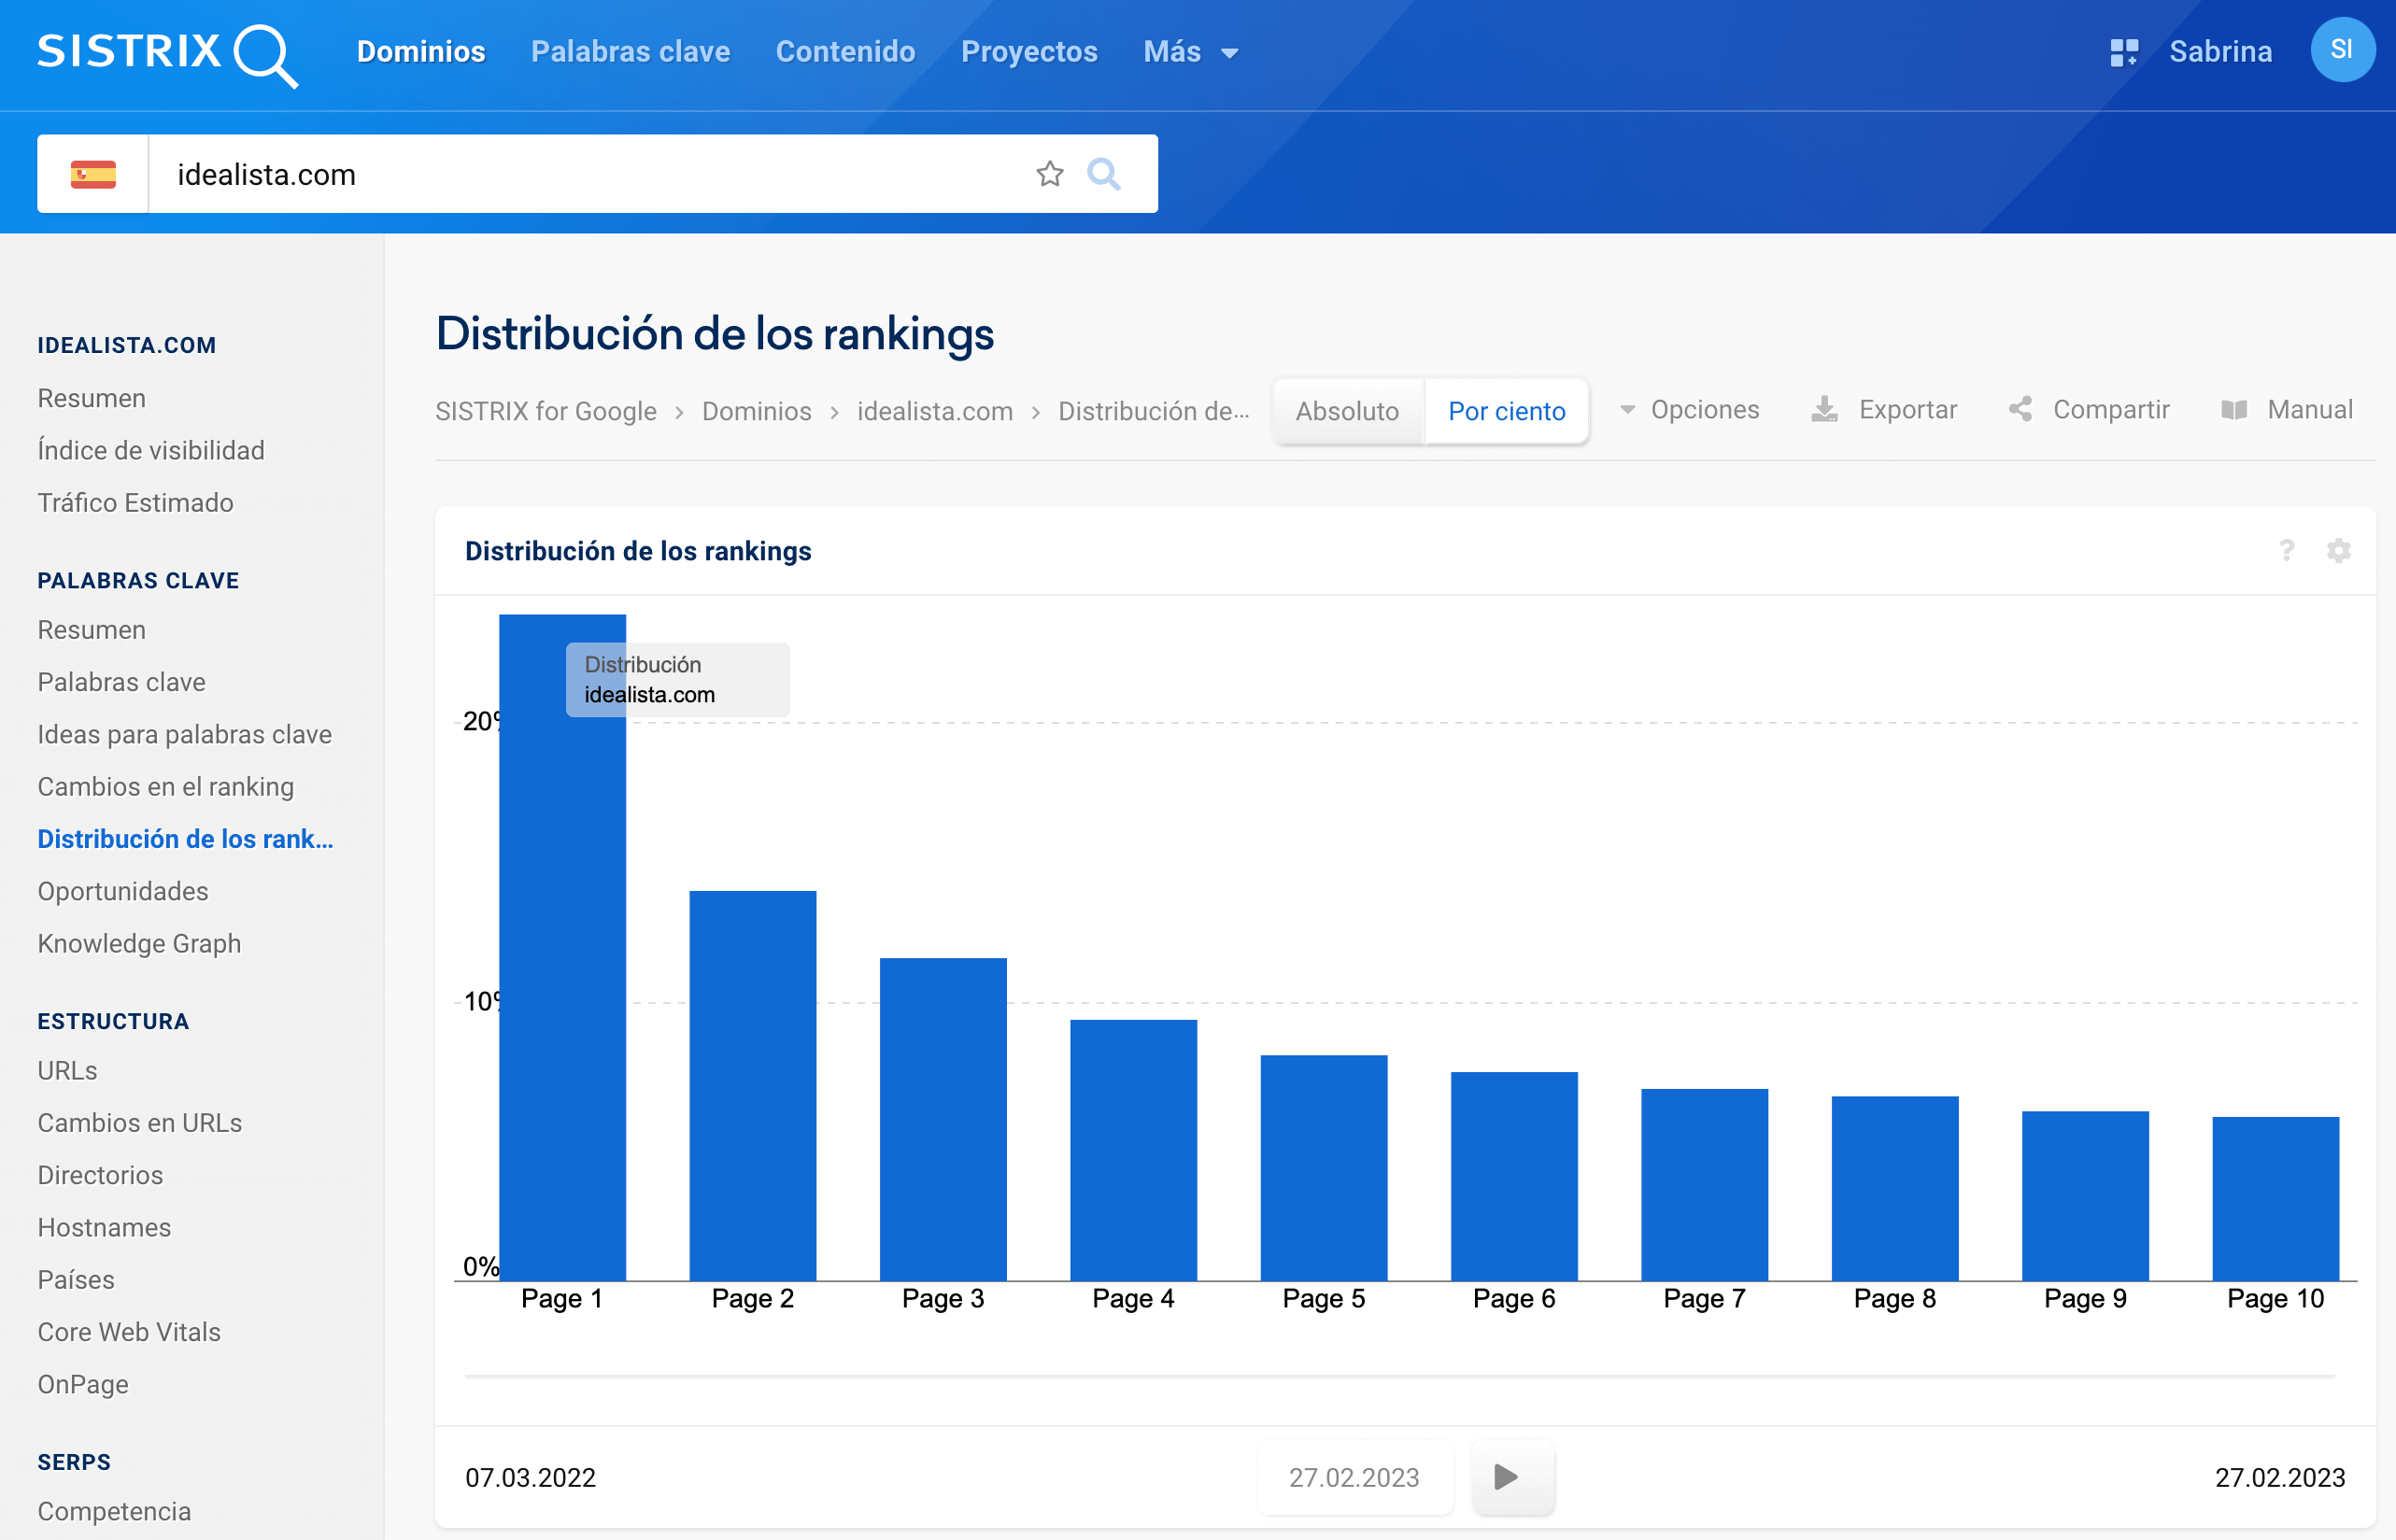Click the Exportar download icon

[1824, 410]
